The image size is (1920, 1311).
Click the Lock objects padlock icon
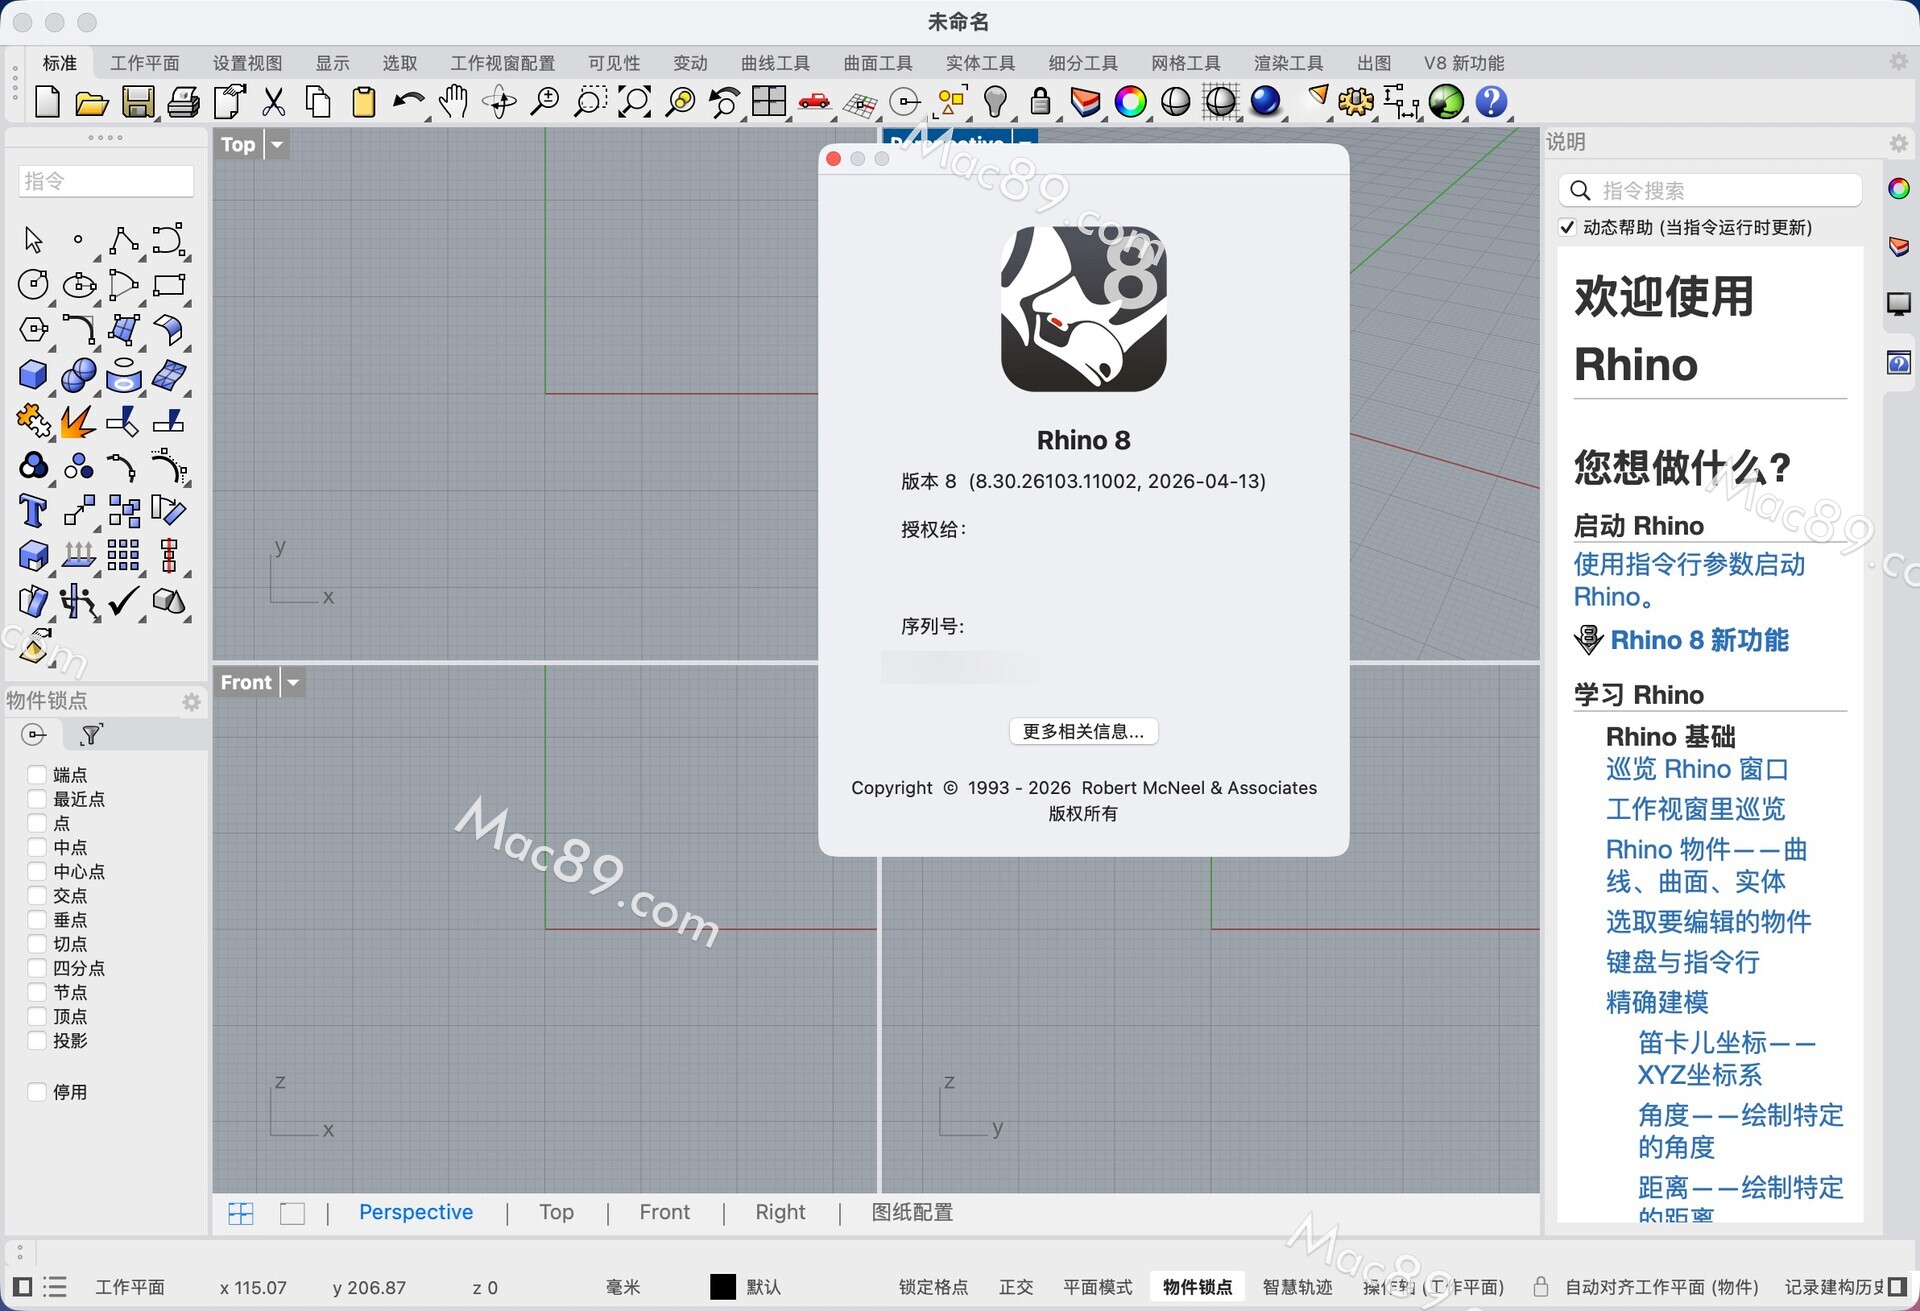1040,102
